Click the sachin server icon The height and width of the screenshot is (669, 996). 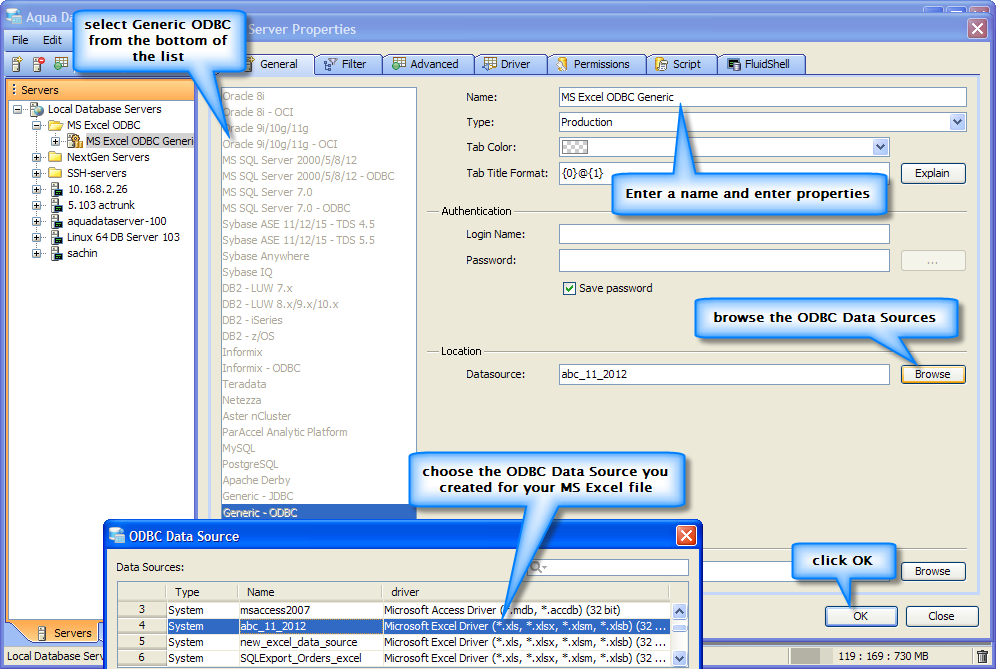[57, 253]
